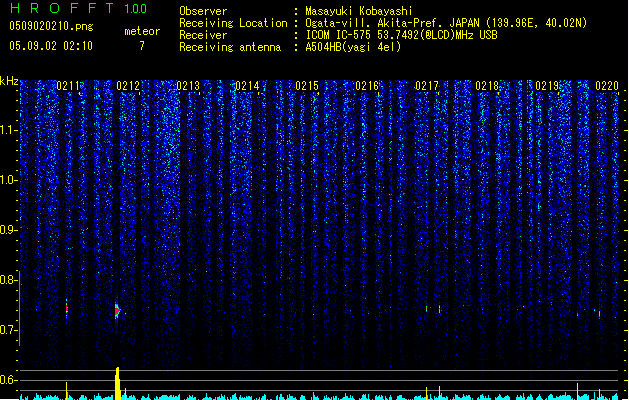Click the 1.1 kHz axis label
The height and width of the screenshot is (400, 629).
click(x=8, y=130)
